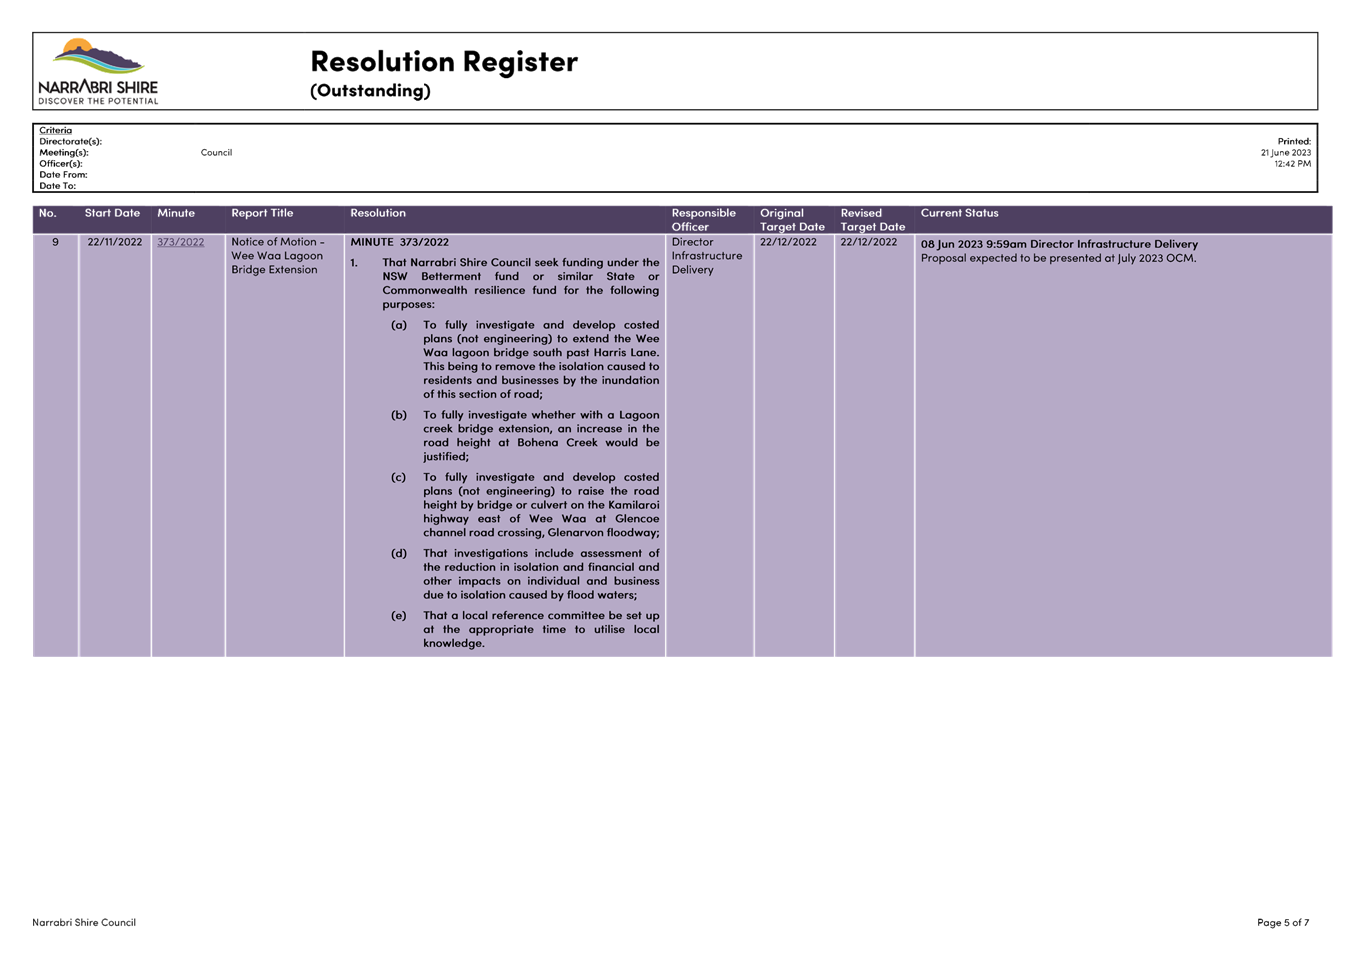Image resolution: width=1350 pixels, height=955 pixels.
Task: Click the Responsible Officer column header
Action: (704, 220)
